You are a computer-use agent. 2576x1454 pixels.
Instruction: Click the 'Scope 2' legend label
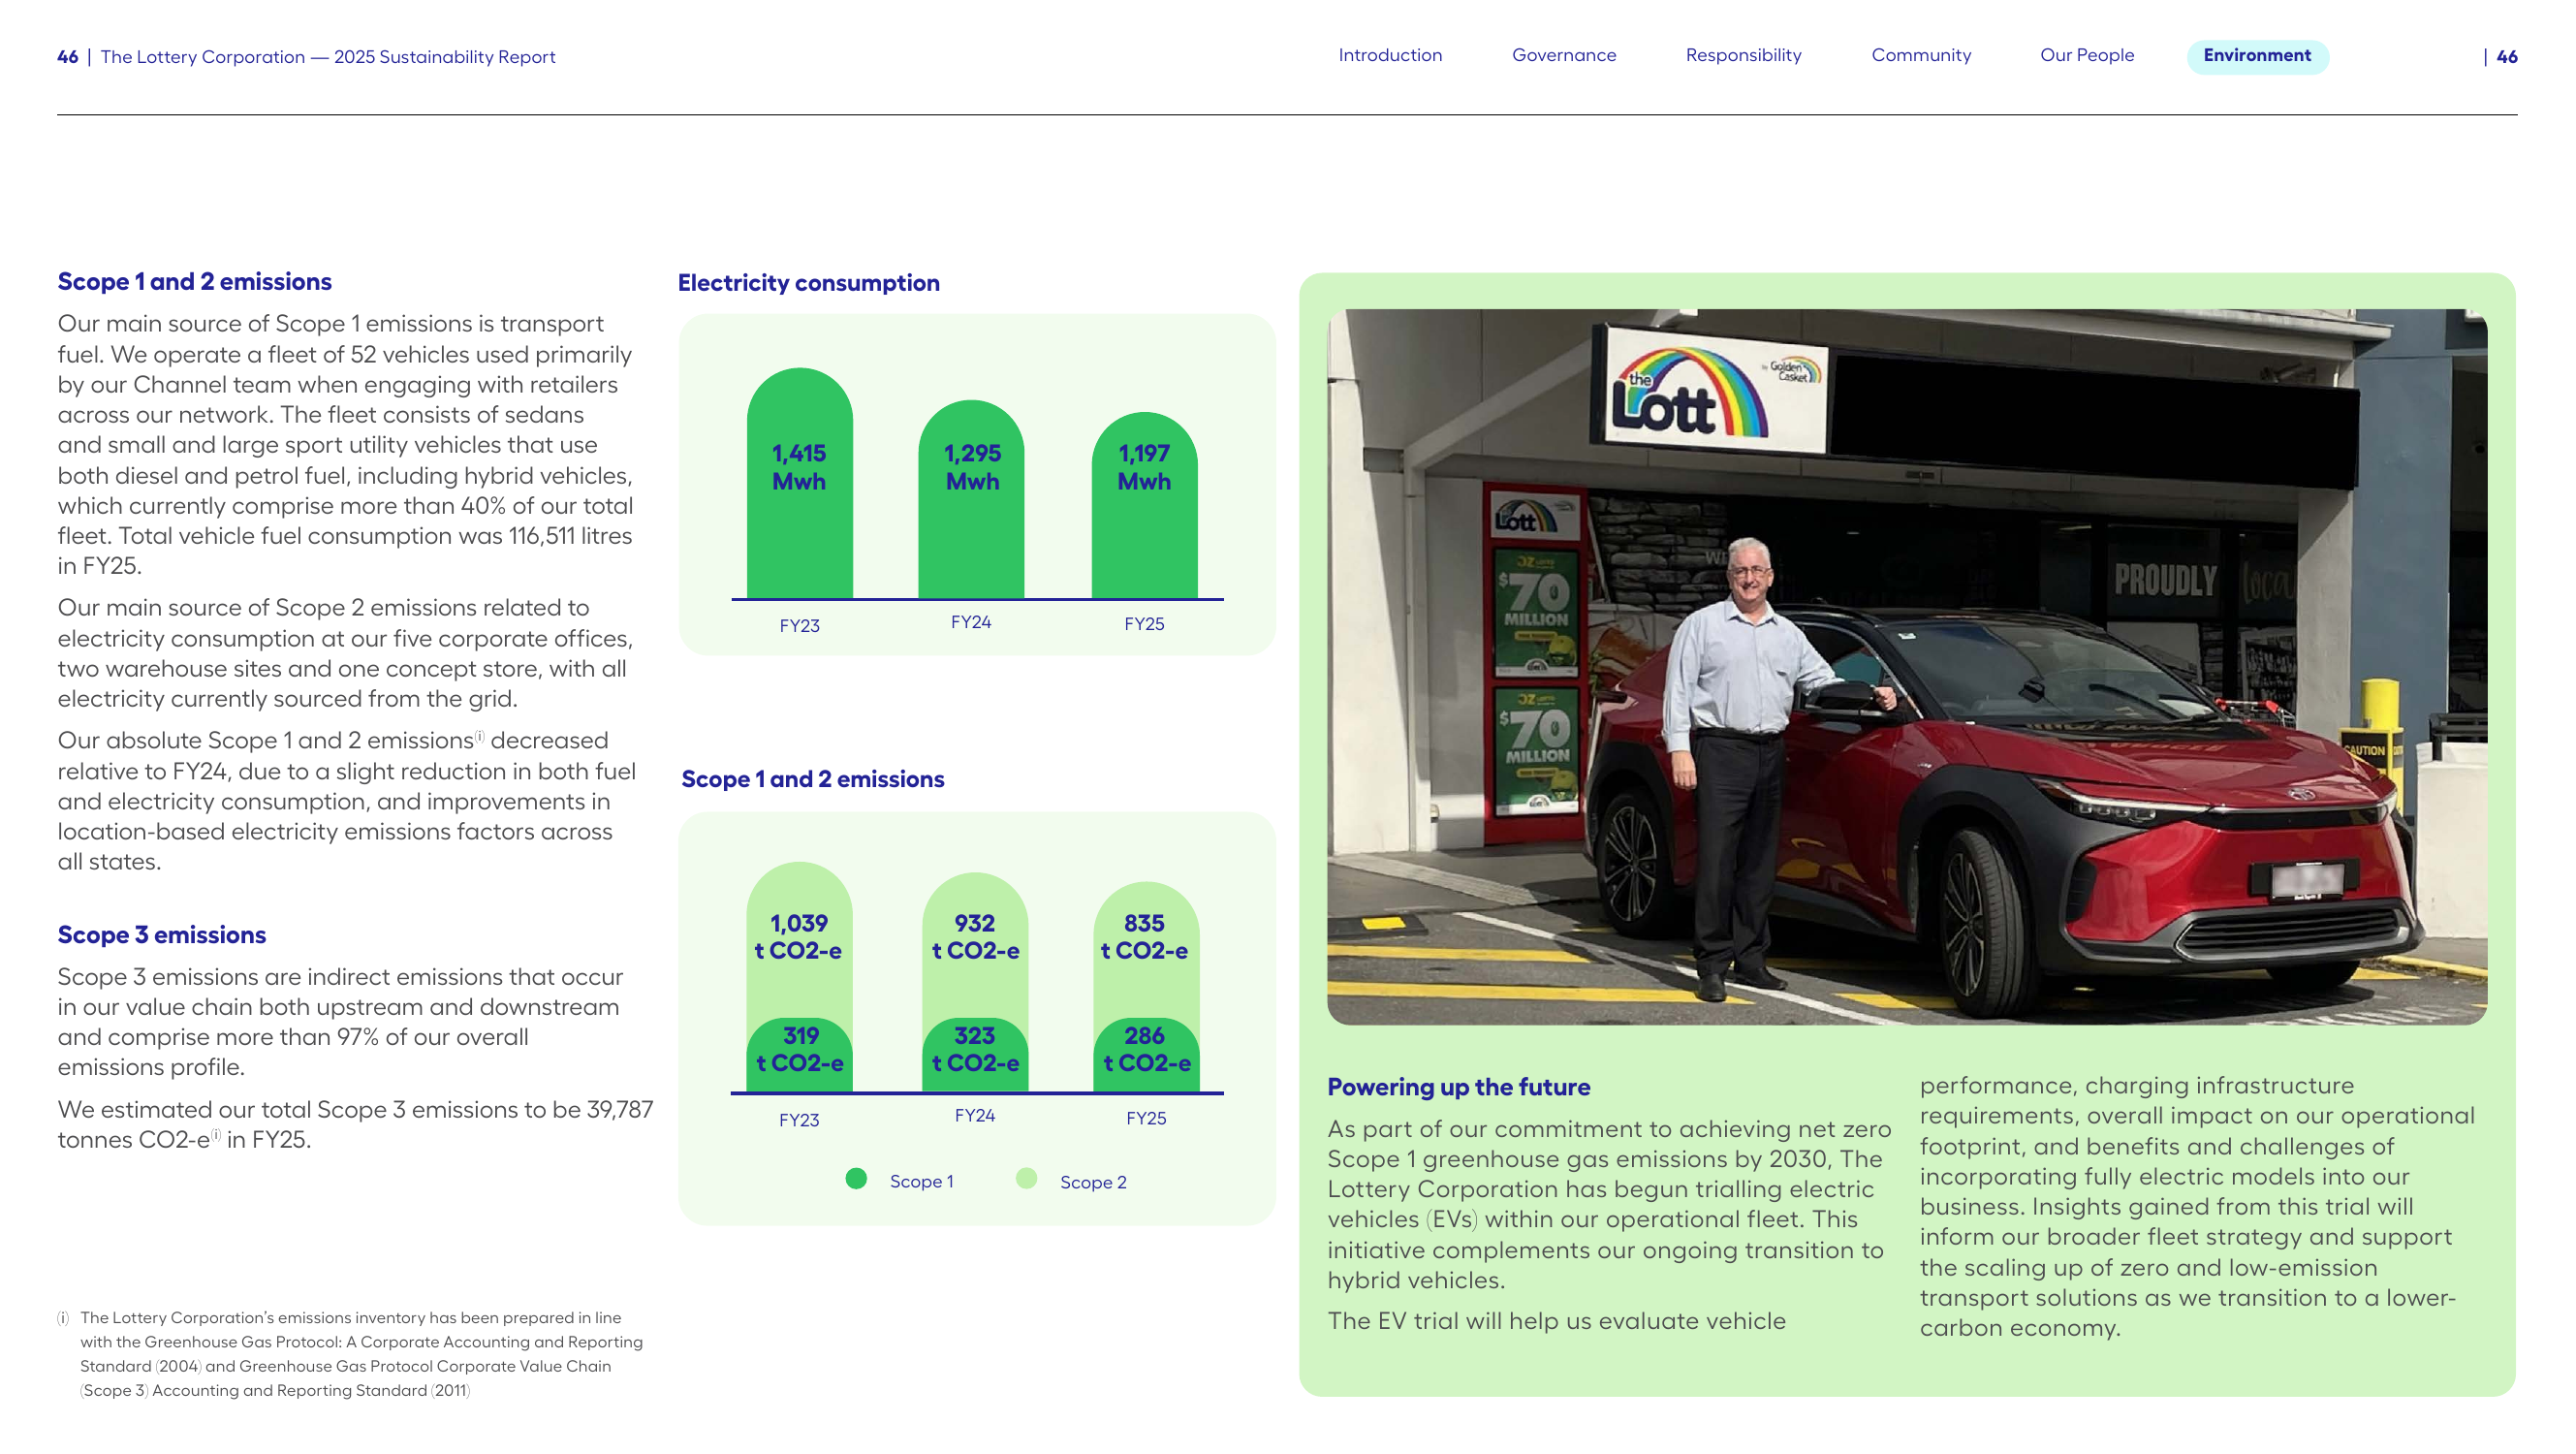click(x=1093, y=1182)
